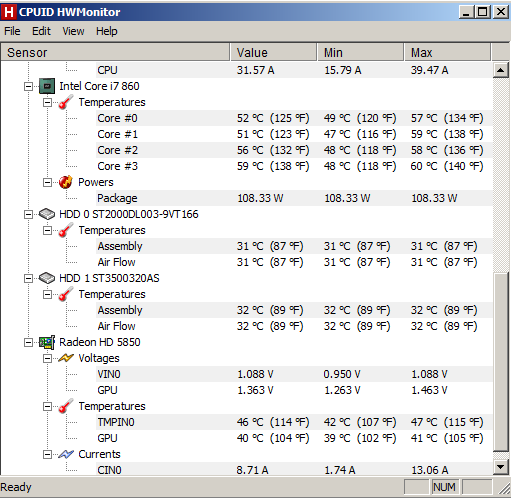This screenshot has height=498, width=511.
Task: Click the Sensor column header
Action: (115, 53)
